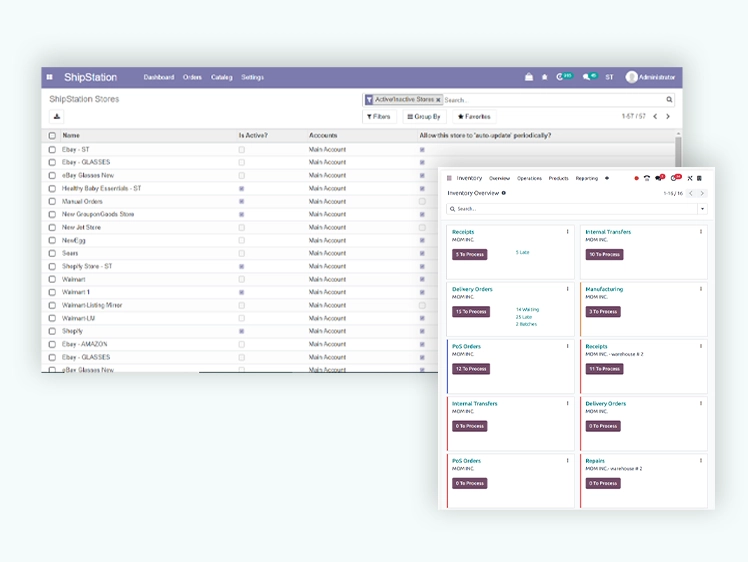This screenshot has height=562, width=748.
Task: Focus the ShipStation Search field
Action: [554, 100]
